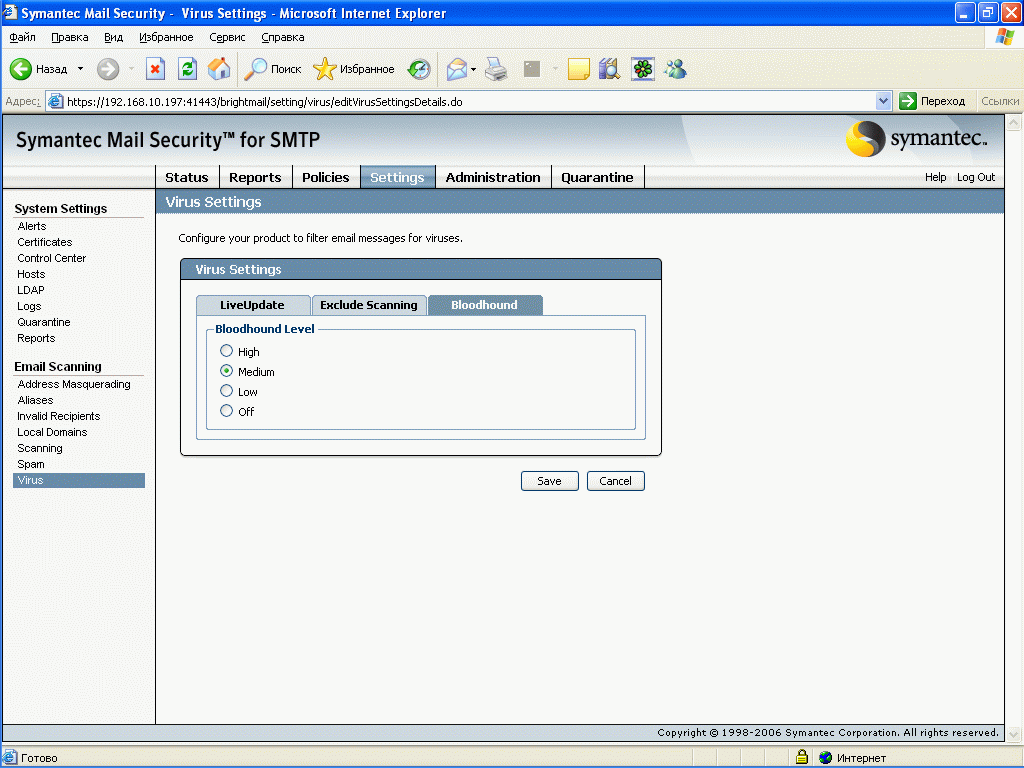The image size is (1024, 768).
Task: Open Поиск magnifier search icon
Action: tap(255, 69)
